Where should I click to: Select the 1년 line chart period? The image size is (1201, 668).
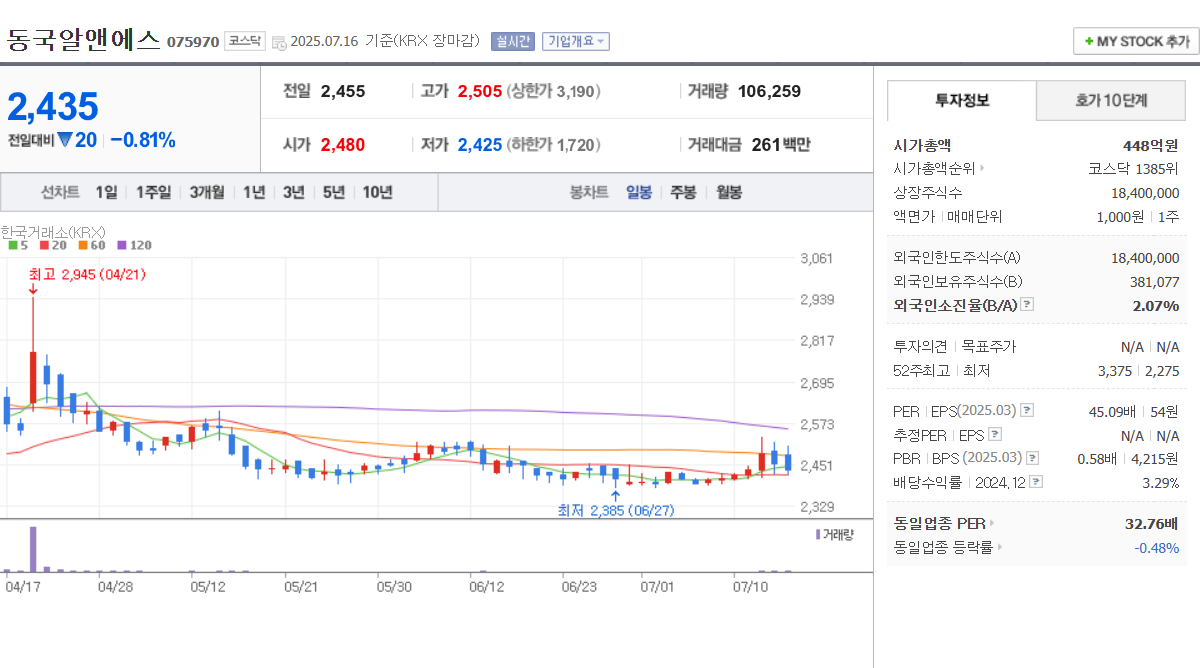[254, 192]
